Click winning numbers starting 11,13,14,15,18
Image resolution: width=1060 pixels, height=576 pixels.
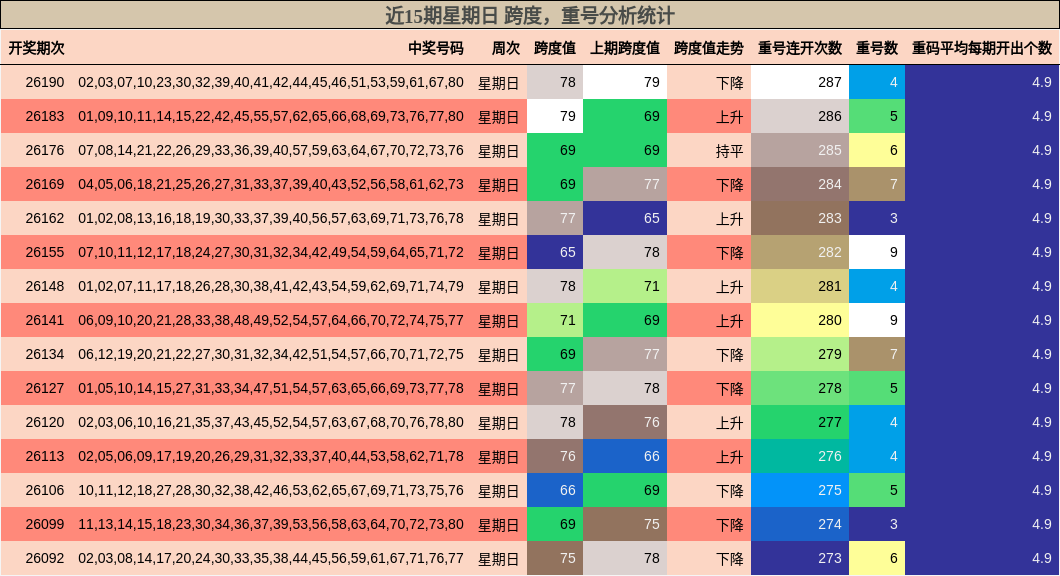271,524
